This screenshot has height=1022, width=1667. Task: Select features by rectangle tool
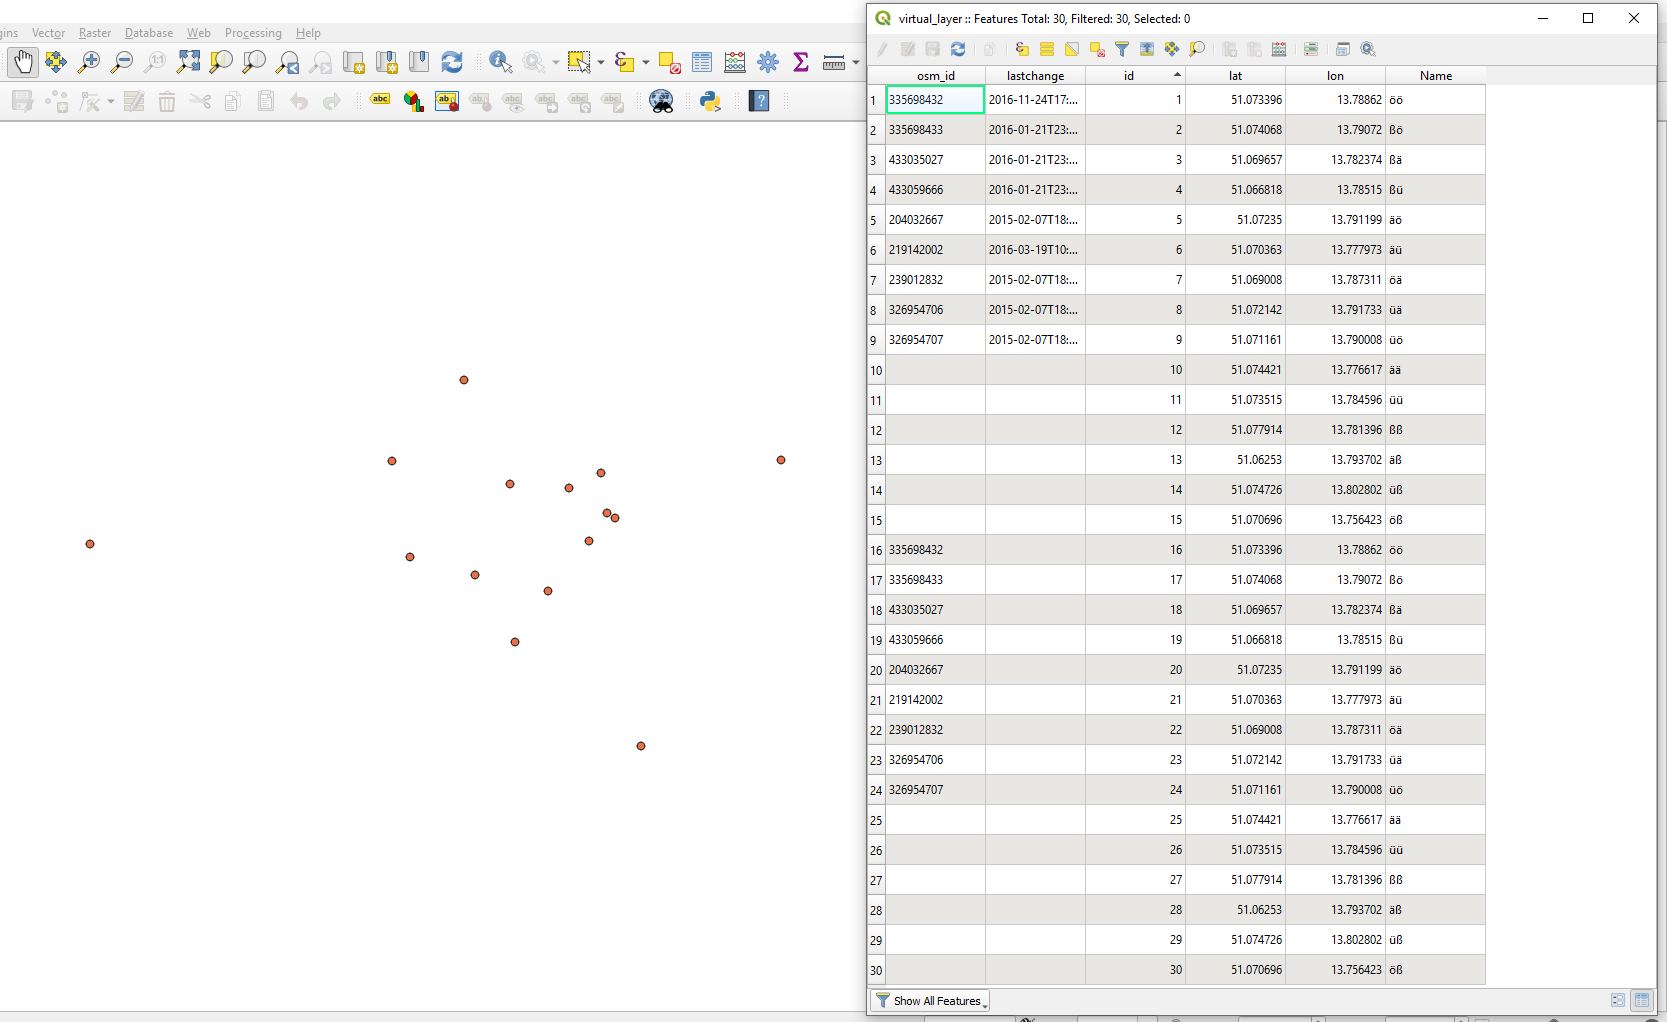(579, 62)
